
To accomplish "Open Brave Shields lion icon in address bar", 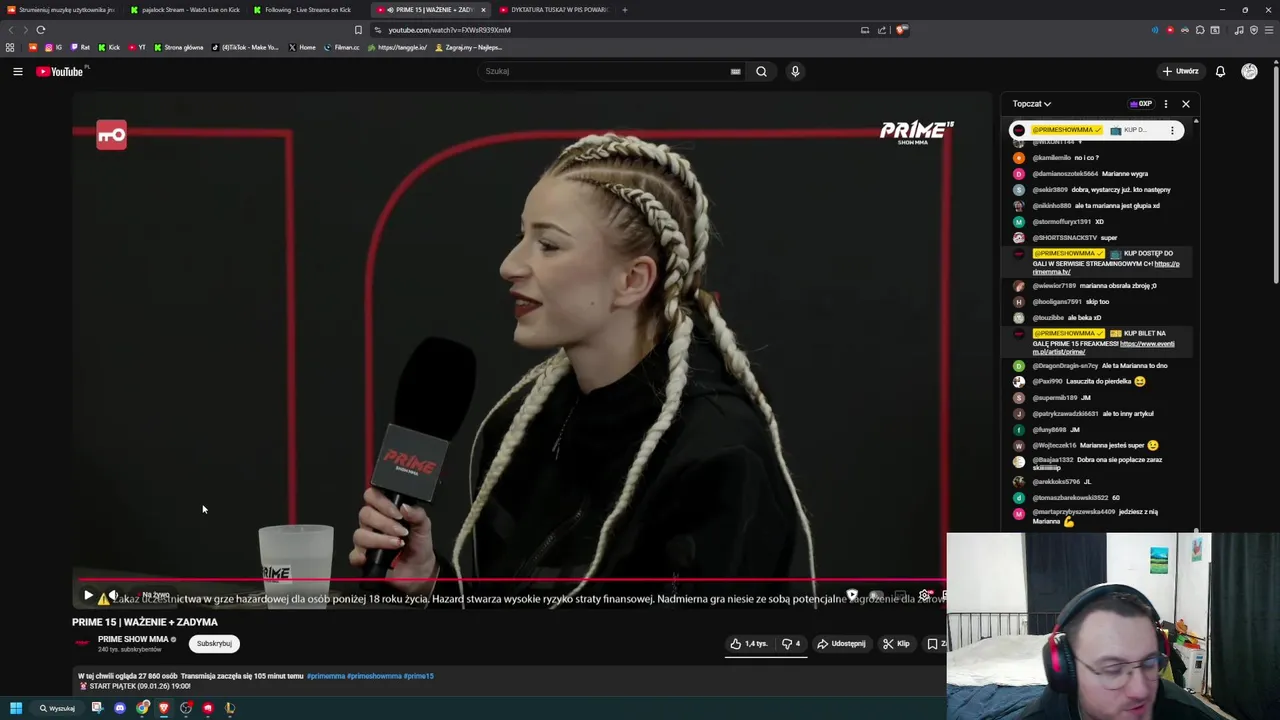I will click(900, 30).
